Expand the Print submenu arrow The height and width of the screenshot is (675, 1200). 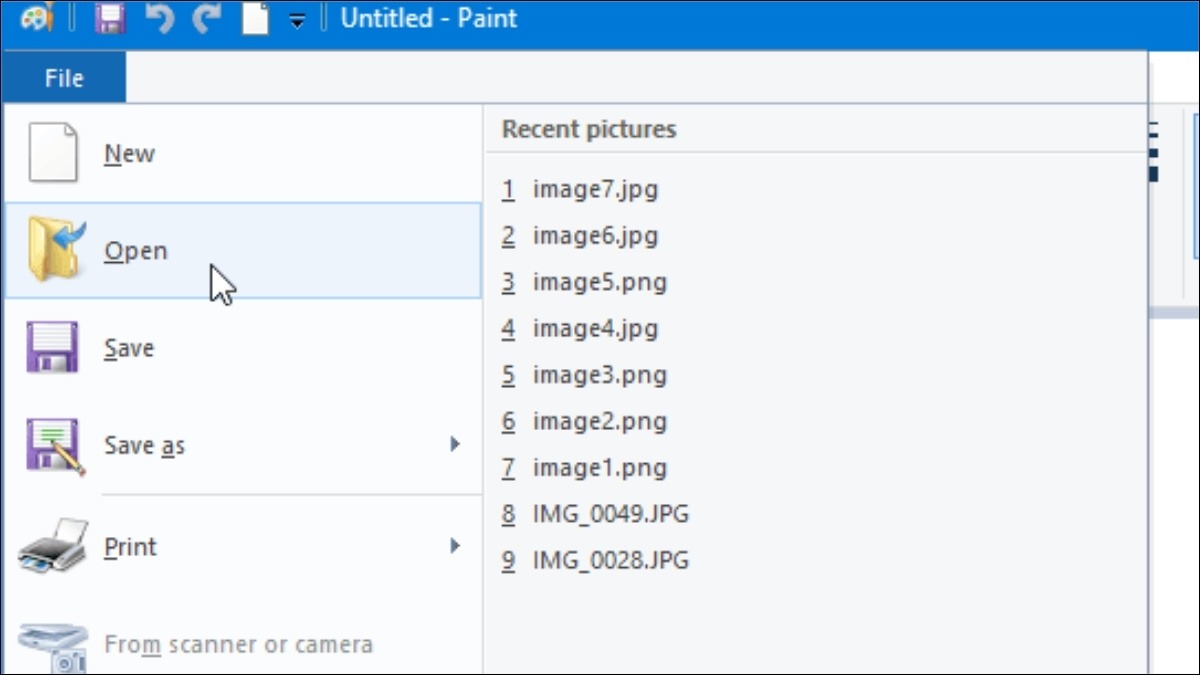455,546
